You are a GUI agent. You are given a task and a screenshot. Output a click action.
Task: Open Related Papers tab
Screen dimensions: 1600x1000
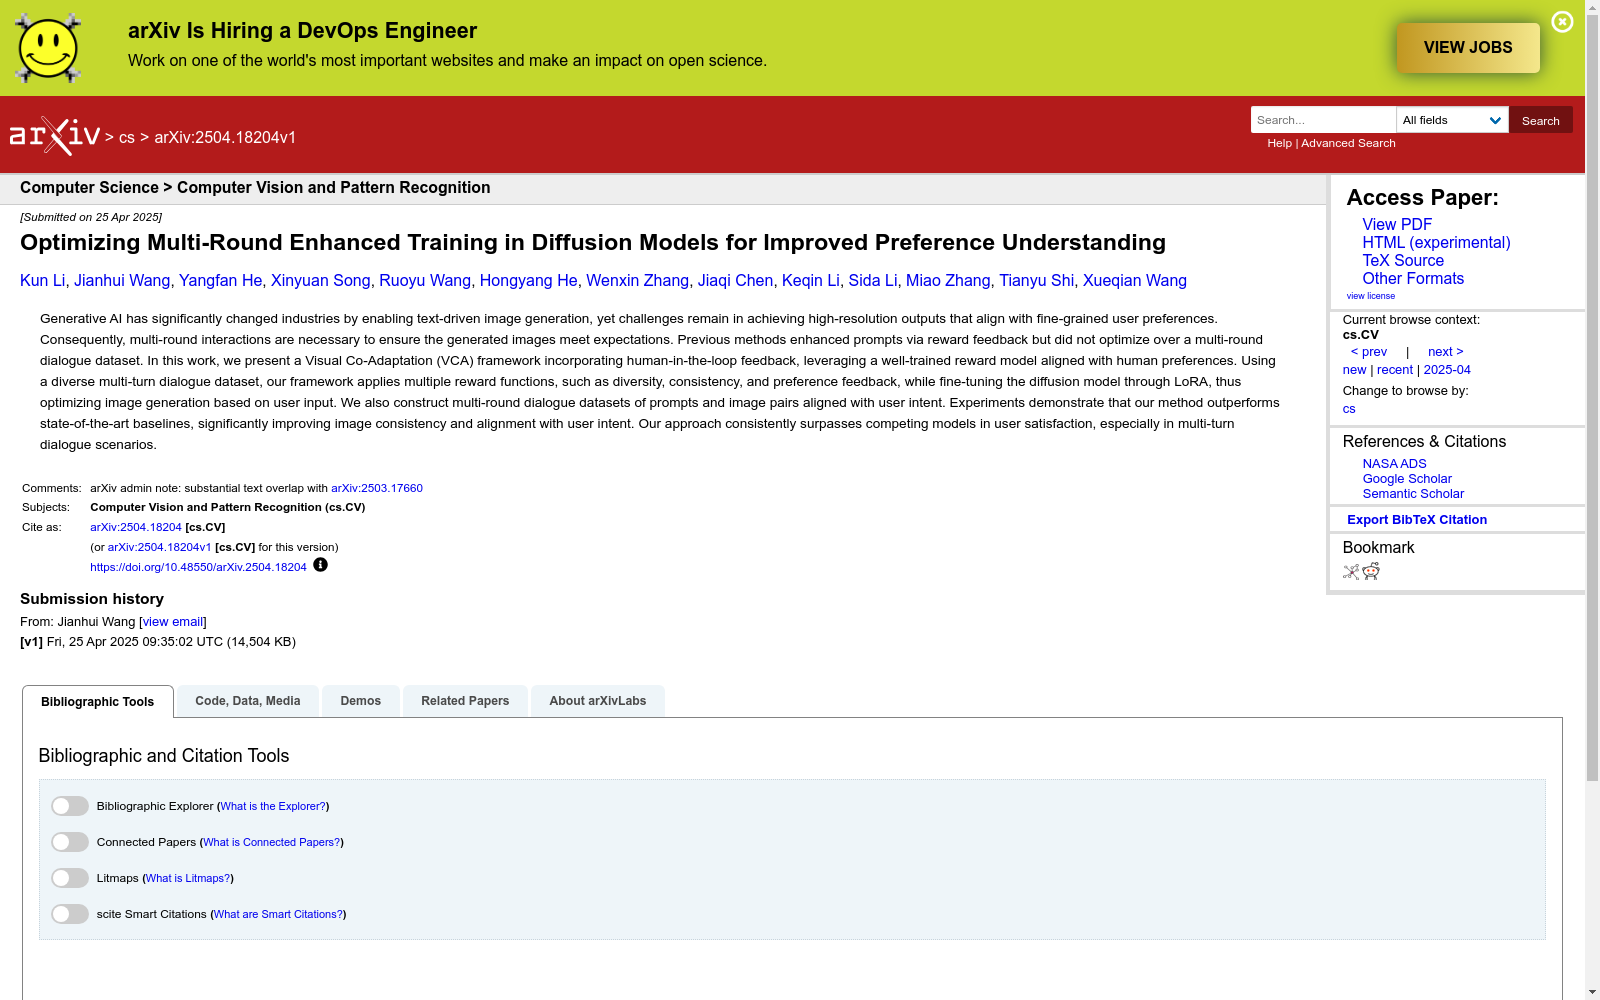point(465,701)
